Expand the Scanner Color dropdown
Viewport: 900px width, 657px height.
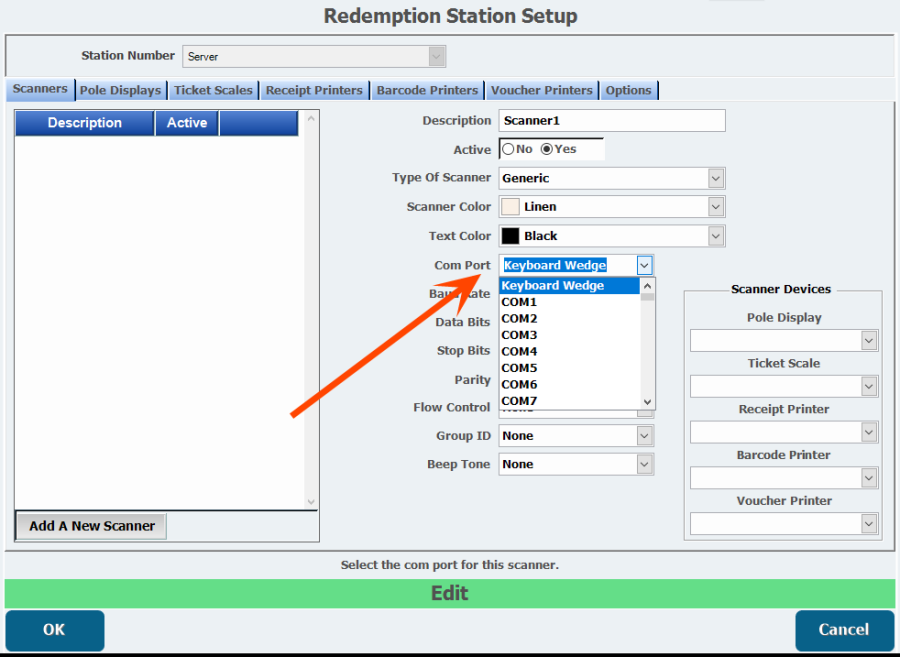click(715, 207)
